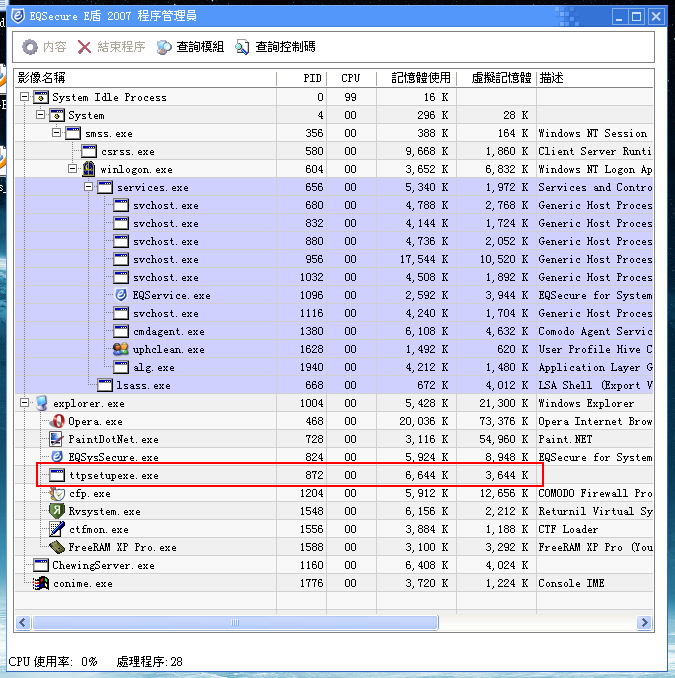Sort by 記憶體使用 column header
This screenshot has width=675, height=678.
coord(416,78)
